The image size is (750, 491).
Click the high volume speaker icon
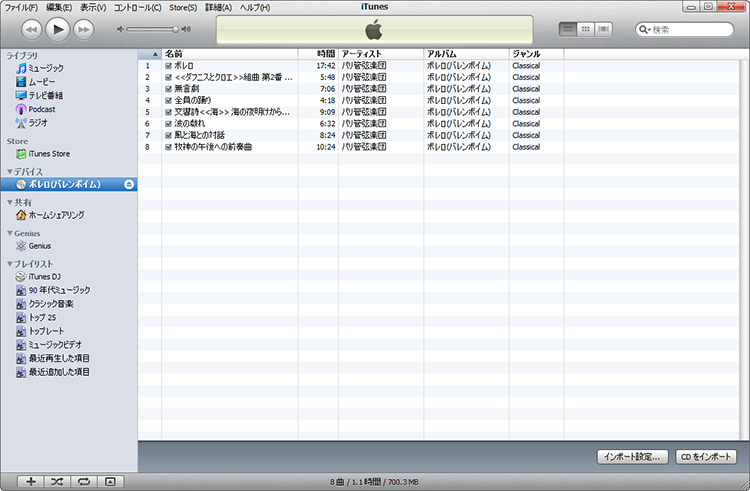click(186, 30)
